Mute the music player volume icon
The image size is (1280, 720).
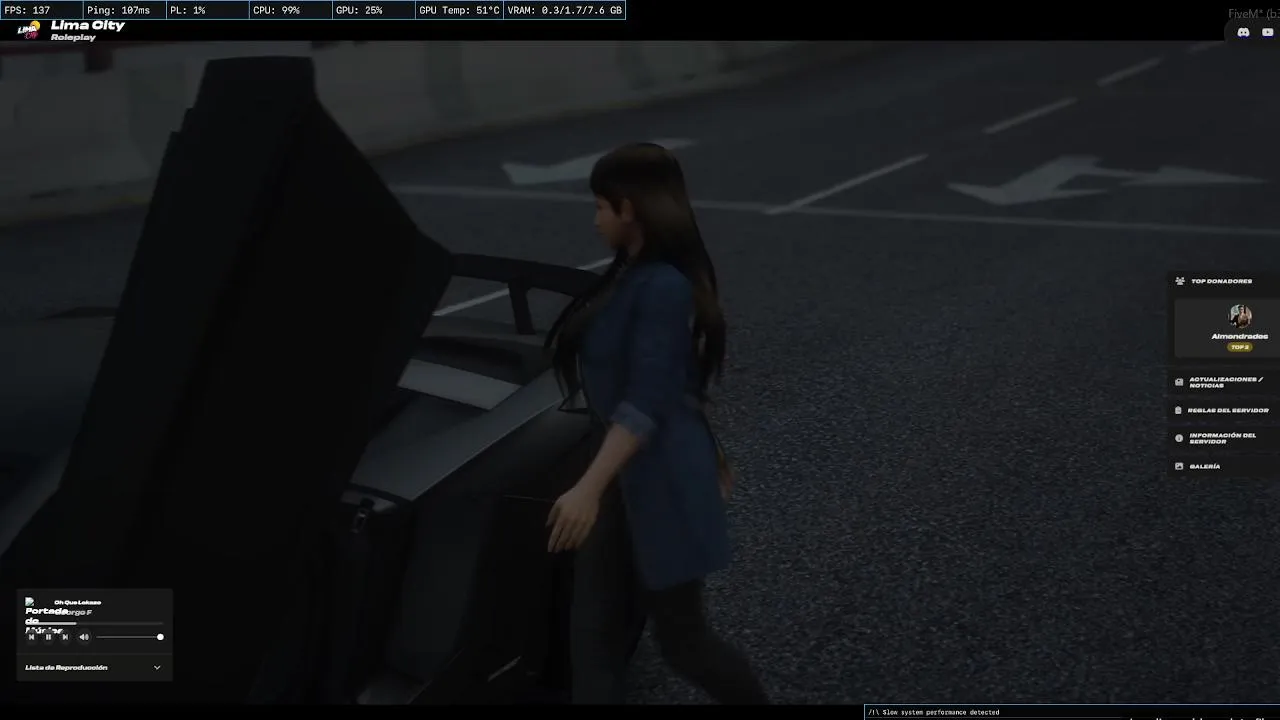tap(84, 637)
